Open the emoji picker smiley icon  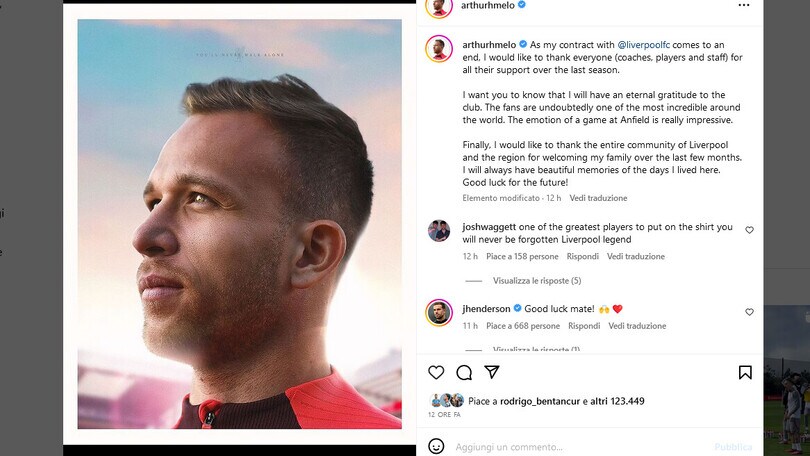pyautogui.click(x=436, y=446)
